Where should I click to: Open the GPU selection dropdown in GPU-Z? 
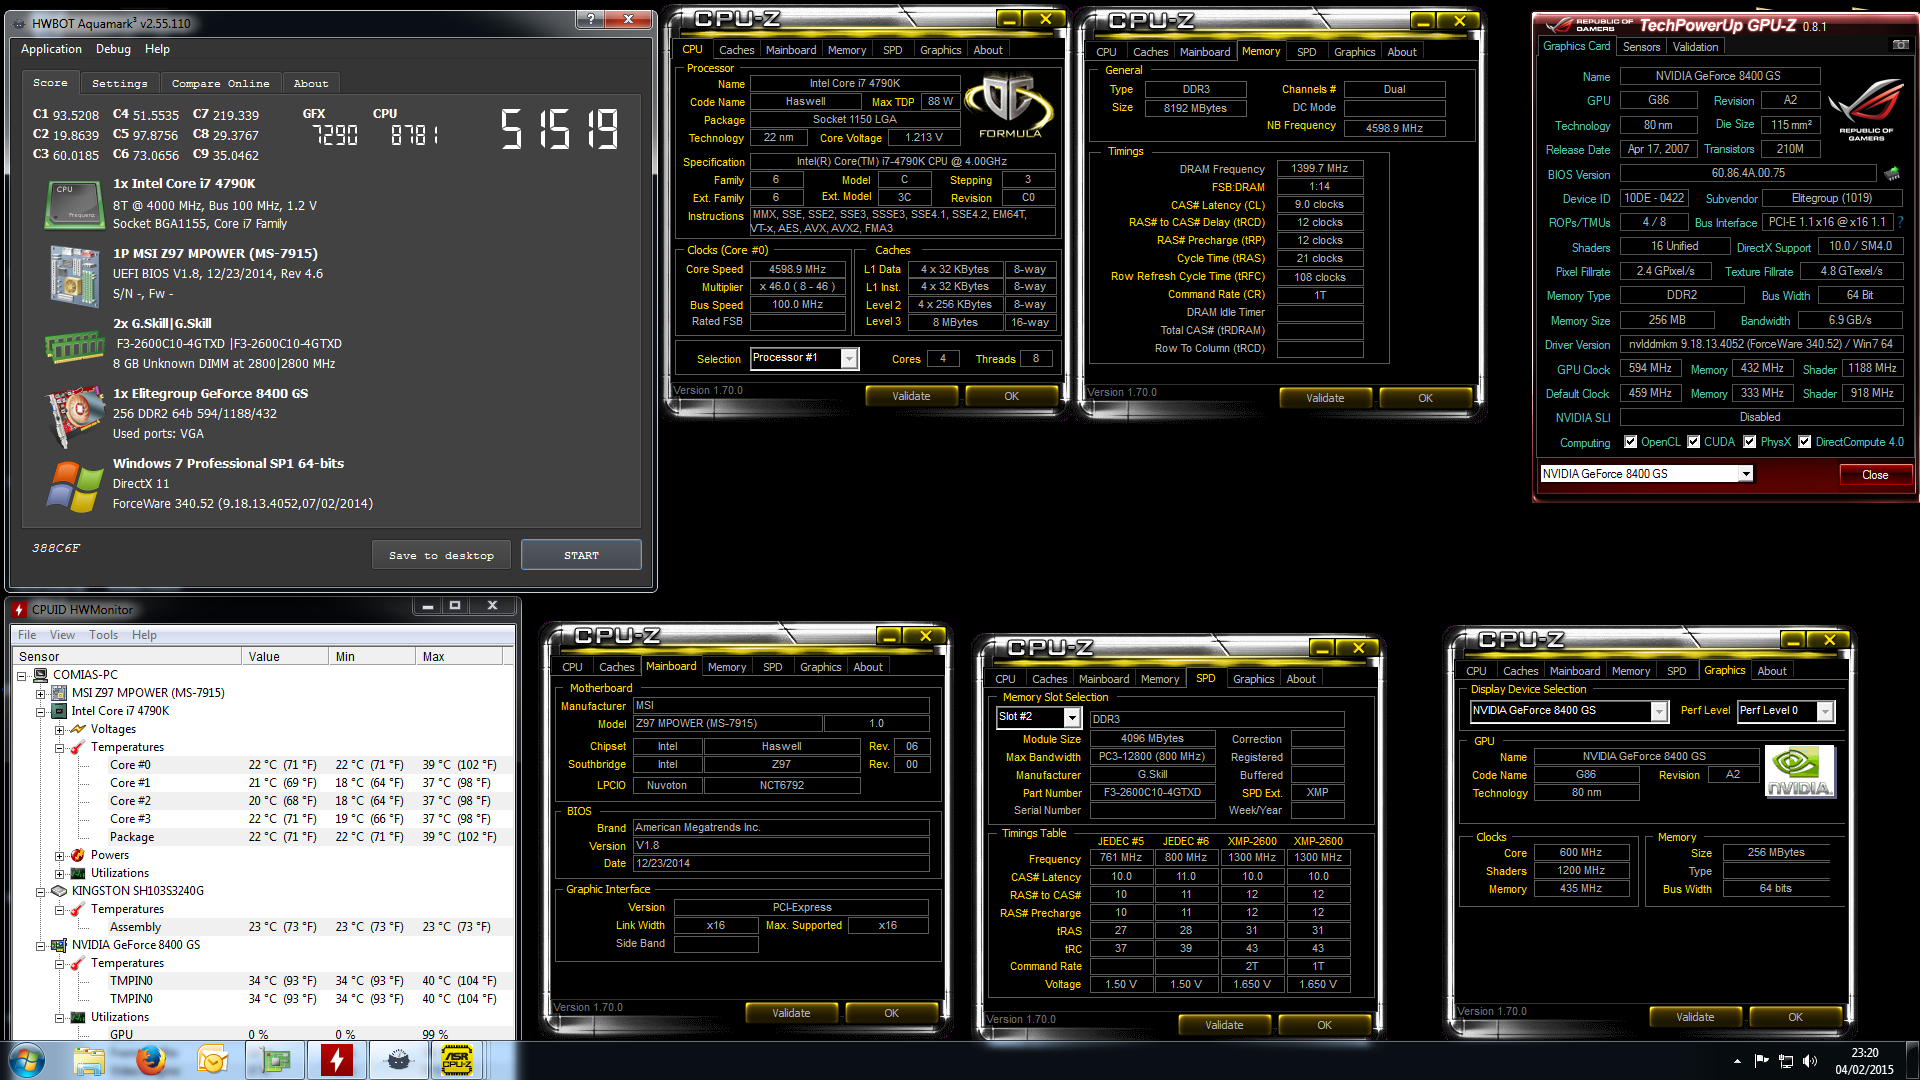point(1745,474)
